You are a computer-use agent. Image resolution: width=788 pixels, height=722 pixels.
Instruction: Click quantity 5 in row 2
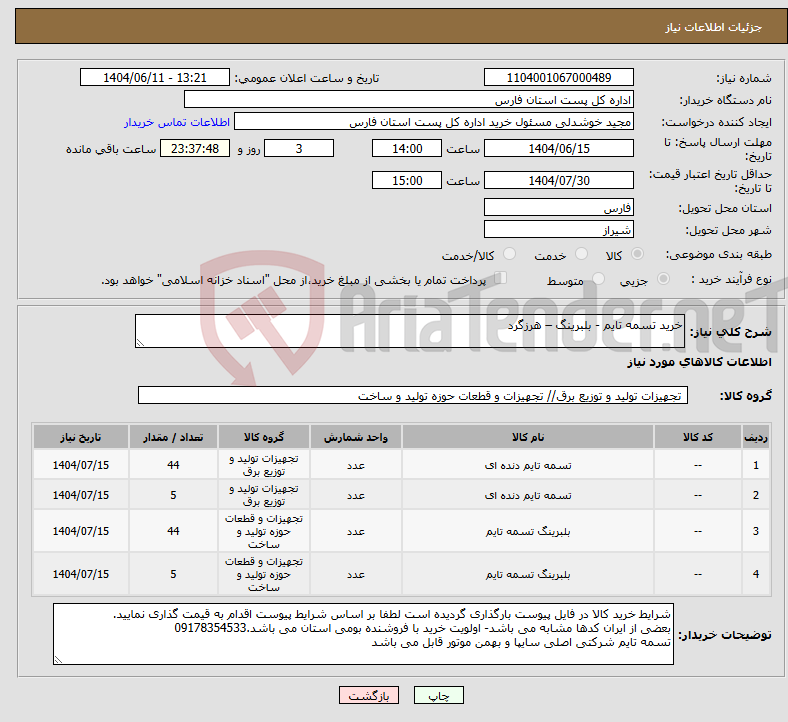[173, 495]
